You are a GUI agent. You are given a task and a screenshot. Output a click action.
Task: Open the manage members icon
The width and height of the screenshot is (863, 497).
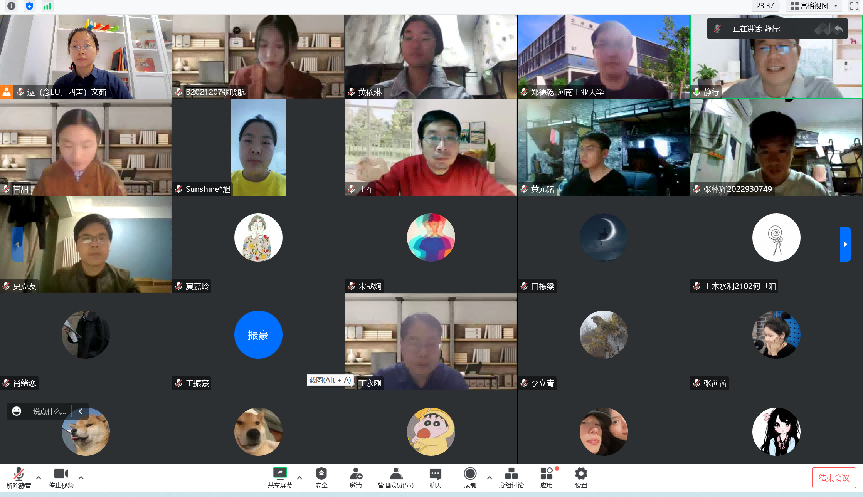click(396, 474)
